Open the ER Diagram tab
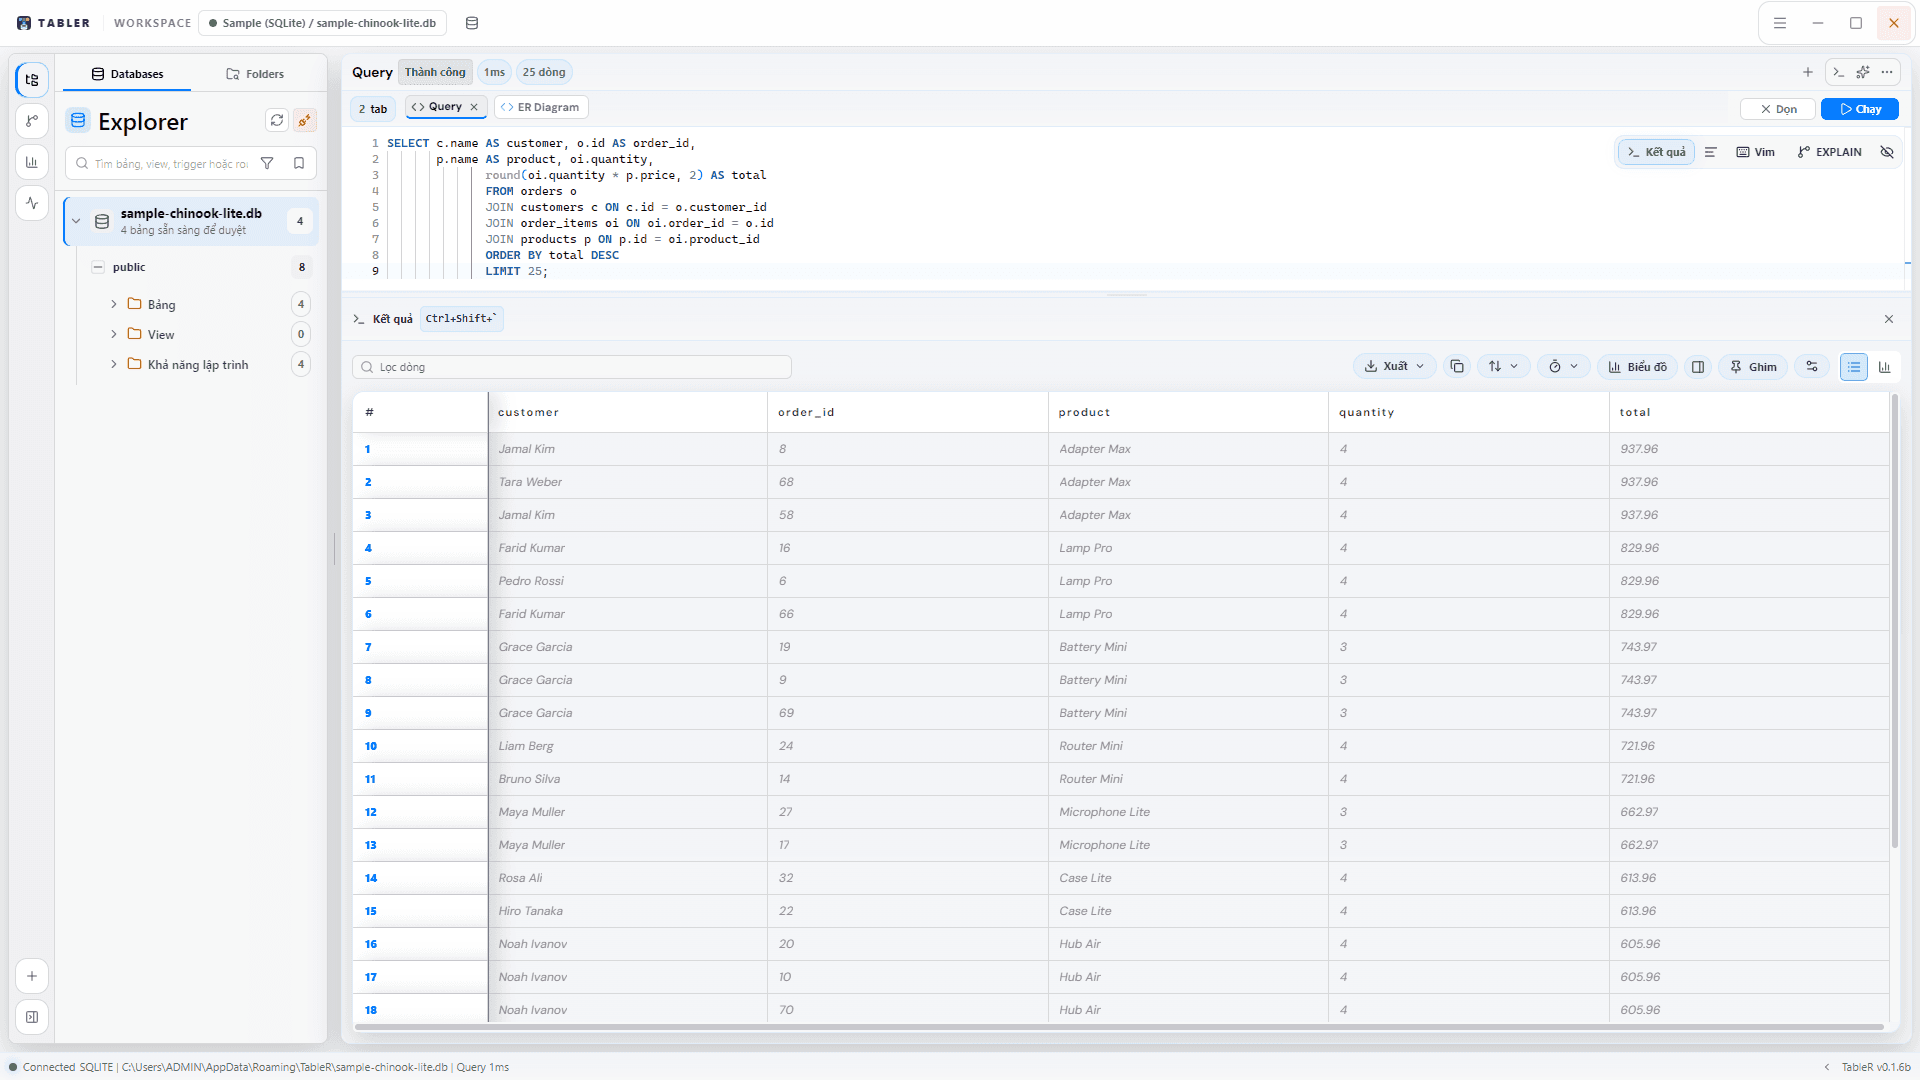Image resolution: width=1920 pixels, height=1080 pixels. click(x=541, y=107)
